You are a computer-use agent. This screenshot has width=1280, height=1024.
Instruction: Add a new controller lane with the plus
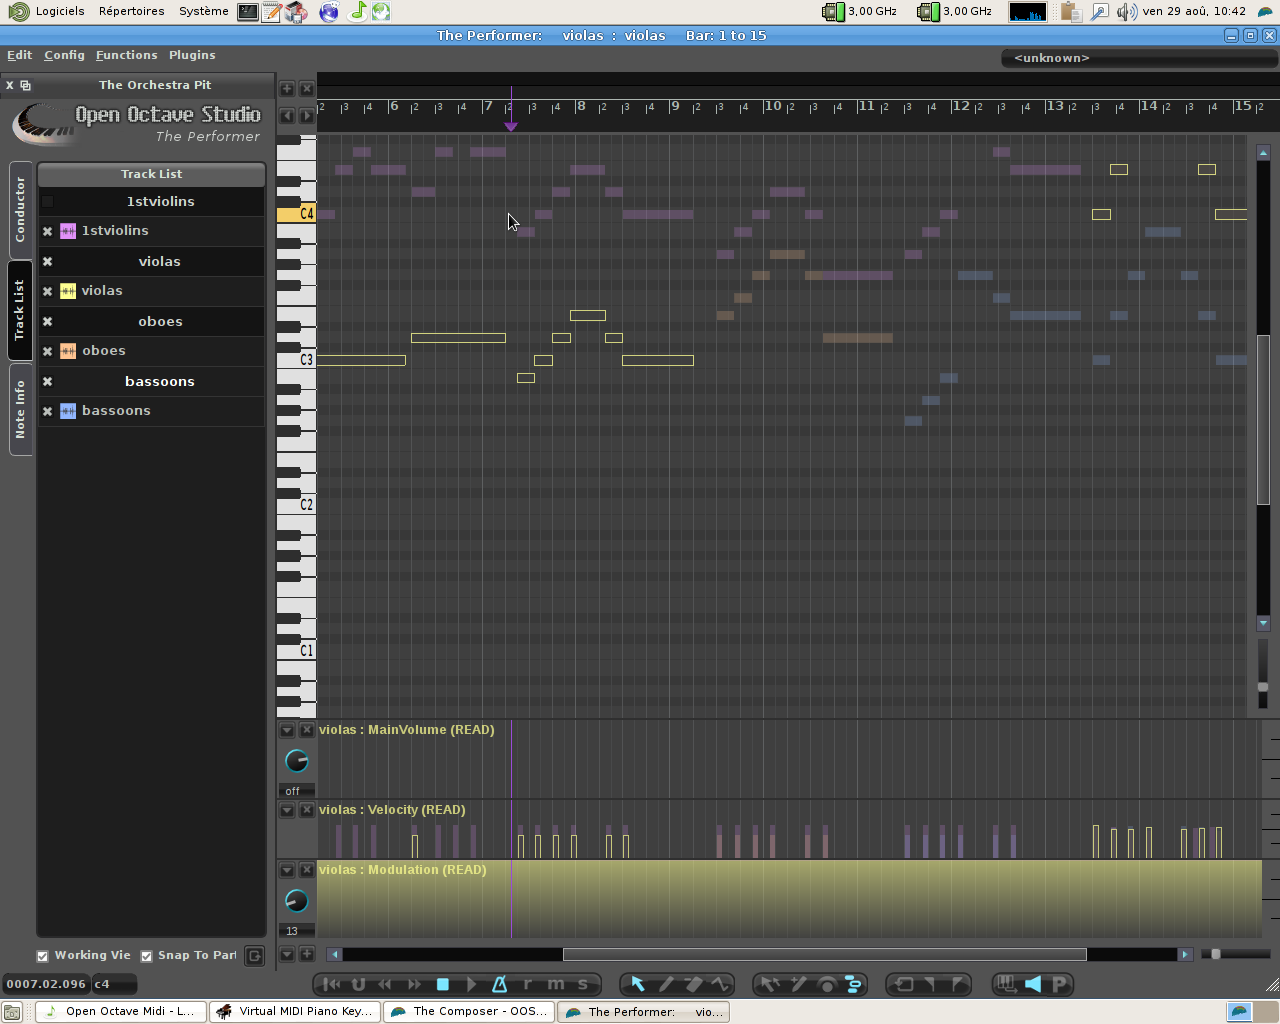(307, 954)
